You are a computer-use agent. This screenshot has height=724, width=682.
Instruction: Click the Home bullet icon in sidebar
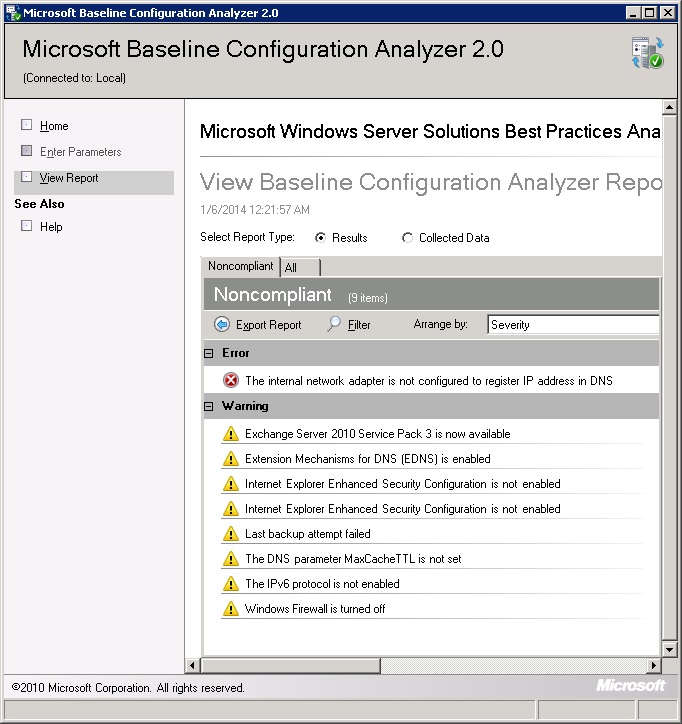pos(27,125)
